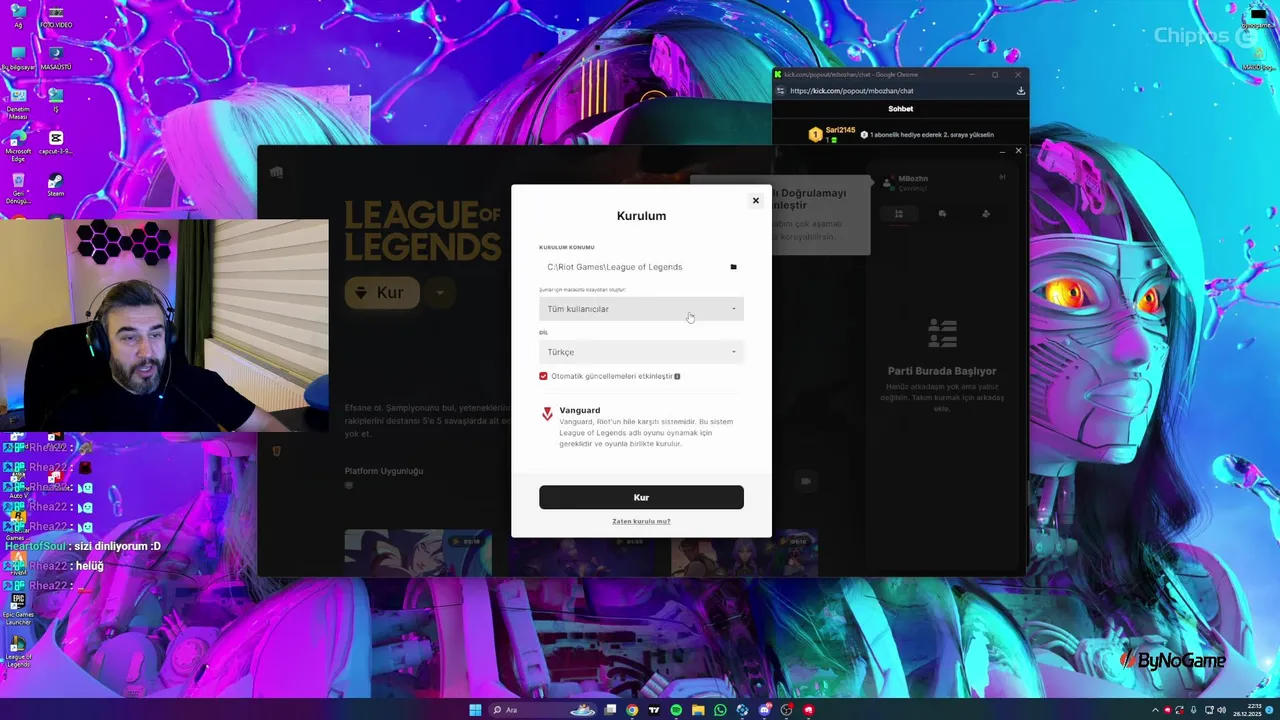Open Google Chrome from the taskbar

pyautogui.click(x=632, y=710)
